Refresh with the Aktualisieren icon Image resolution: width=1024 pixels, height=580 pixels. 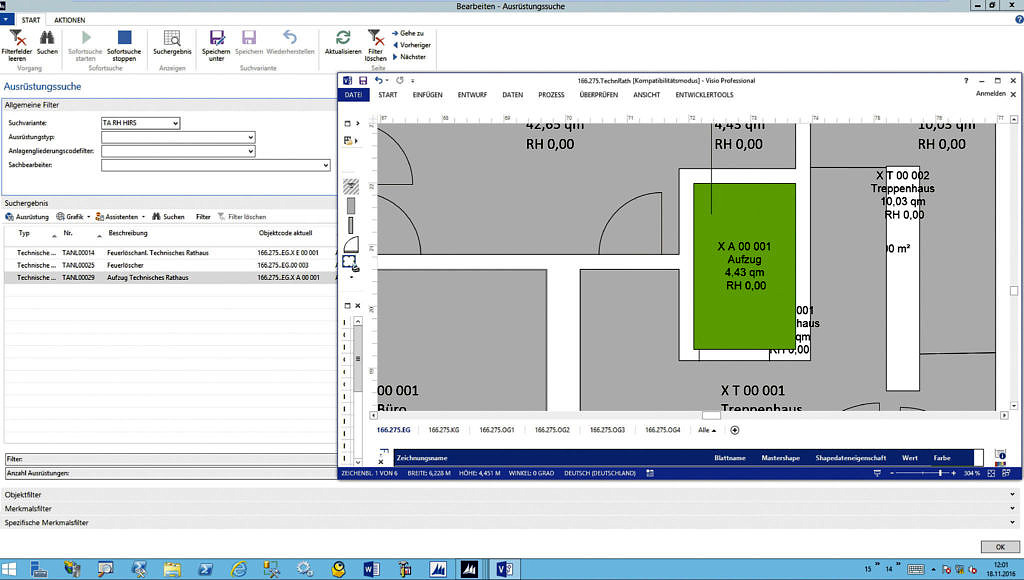pos(343,38)
